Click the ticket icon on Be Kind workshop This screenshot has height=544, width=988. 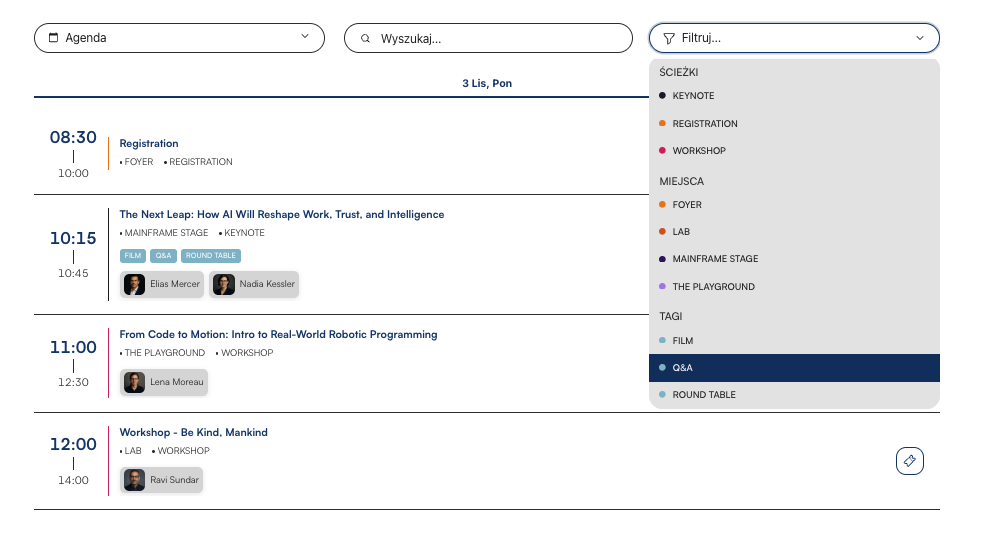point(909,461)
